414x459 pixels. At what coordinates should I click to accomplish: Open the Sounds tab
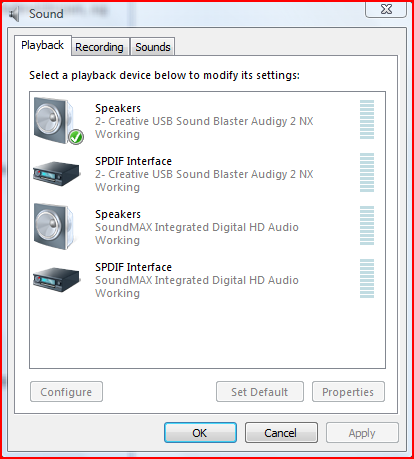click(x=153, y=47)
